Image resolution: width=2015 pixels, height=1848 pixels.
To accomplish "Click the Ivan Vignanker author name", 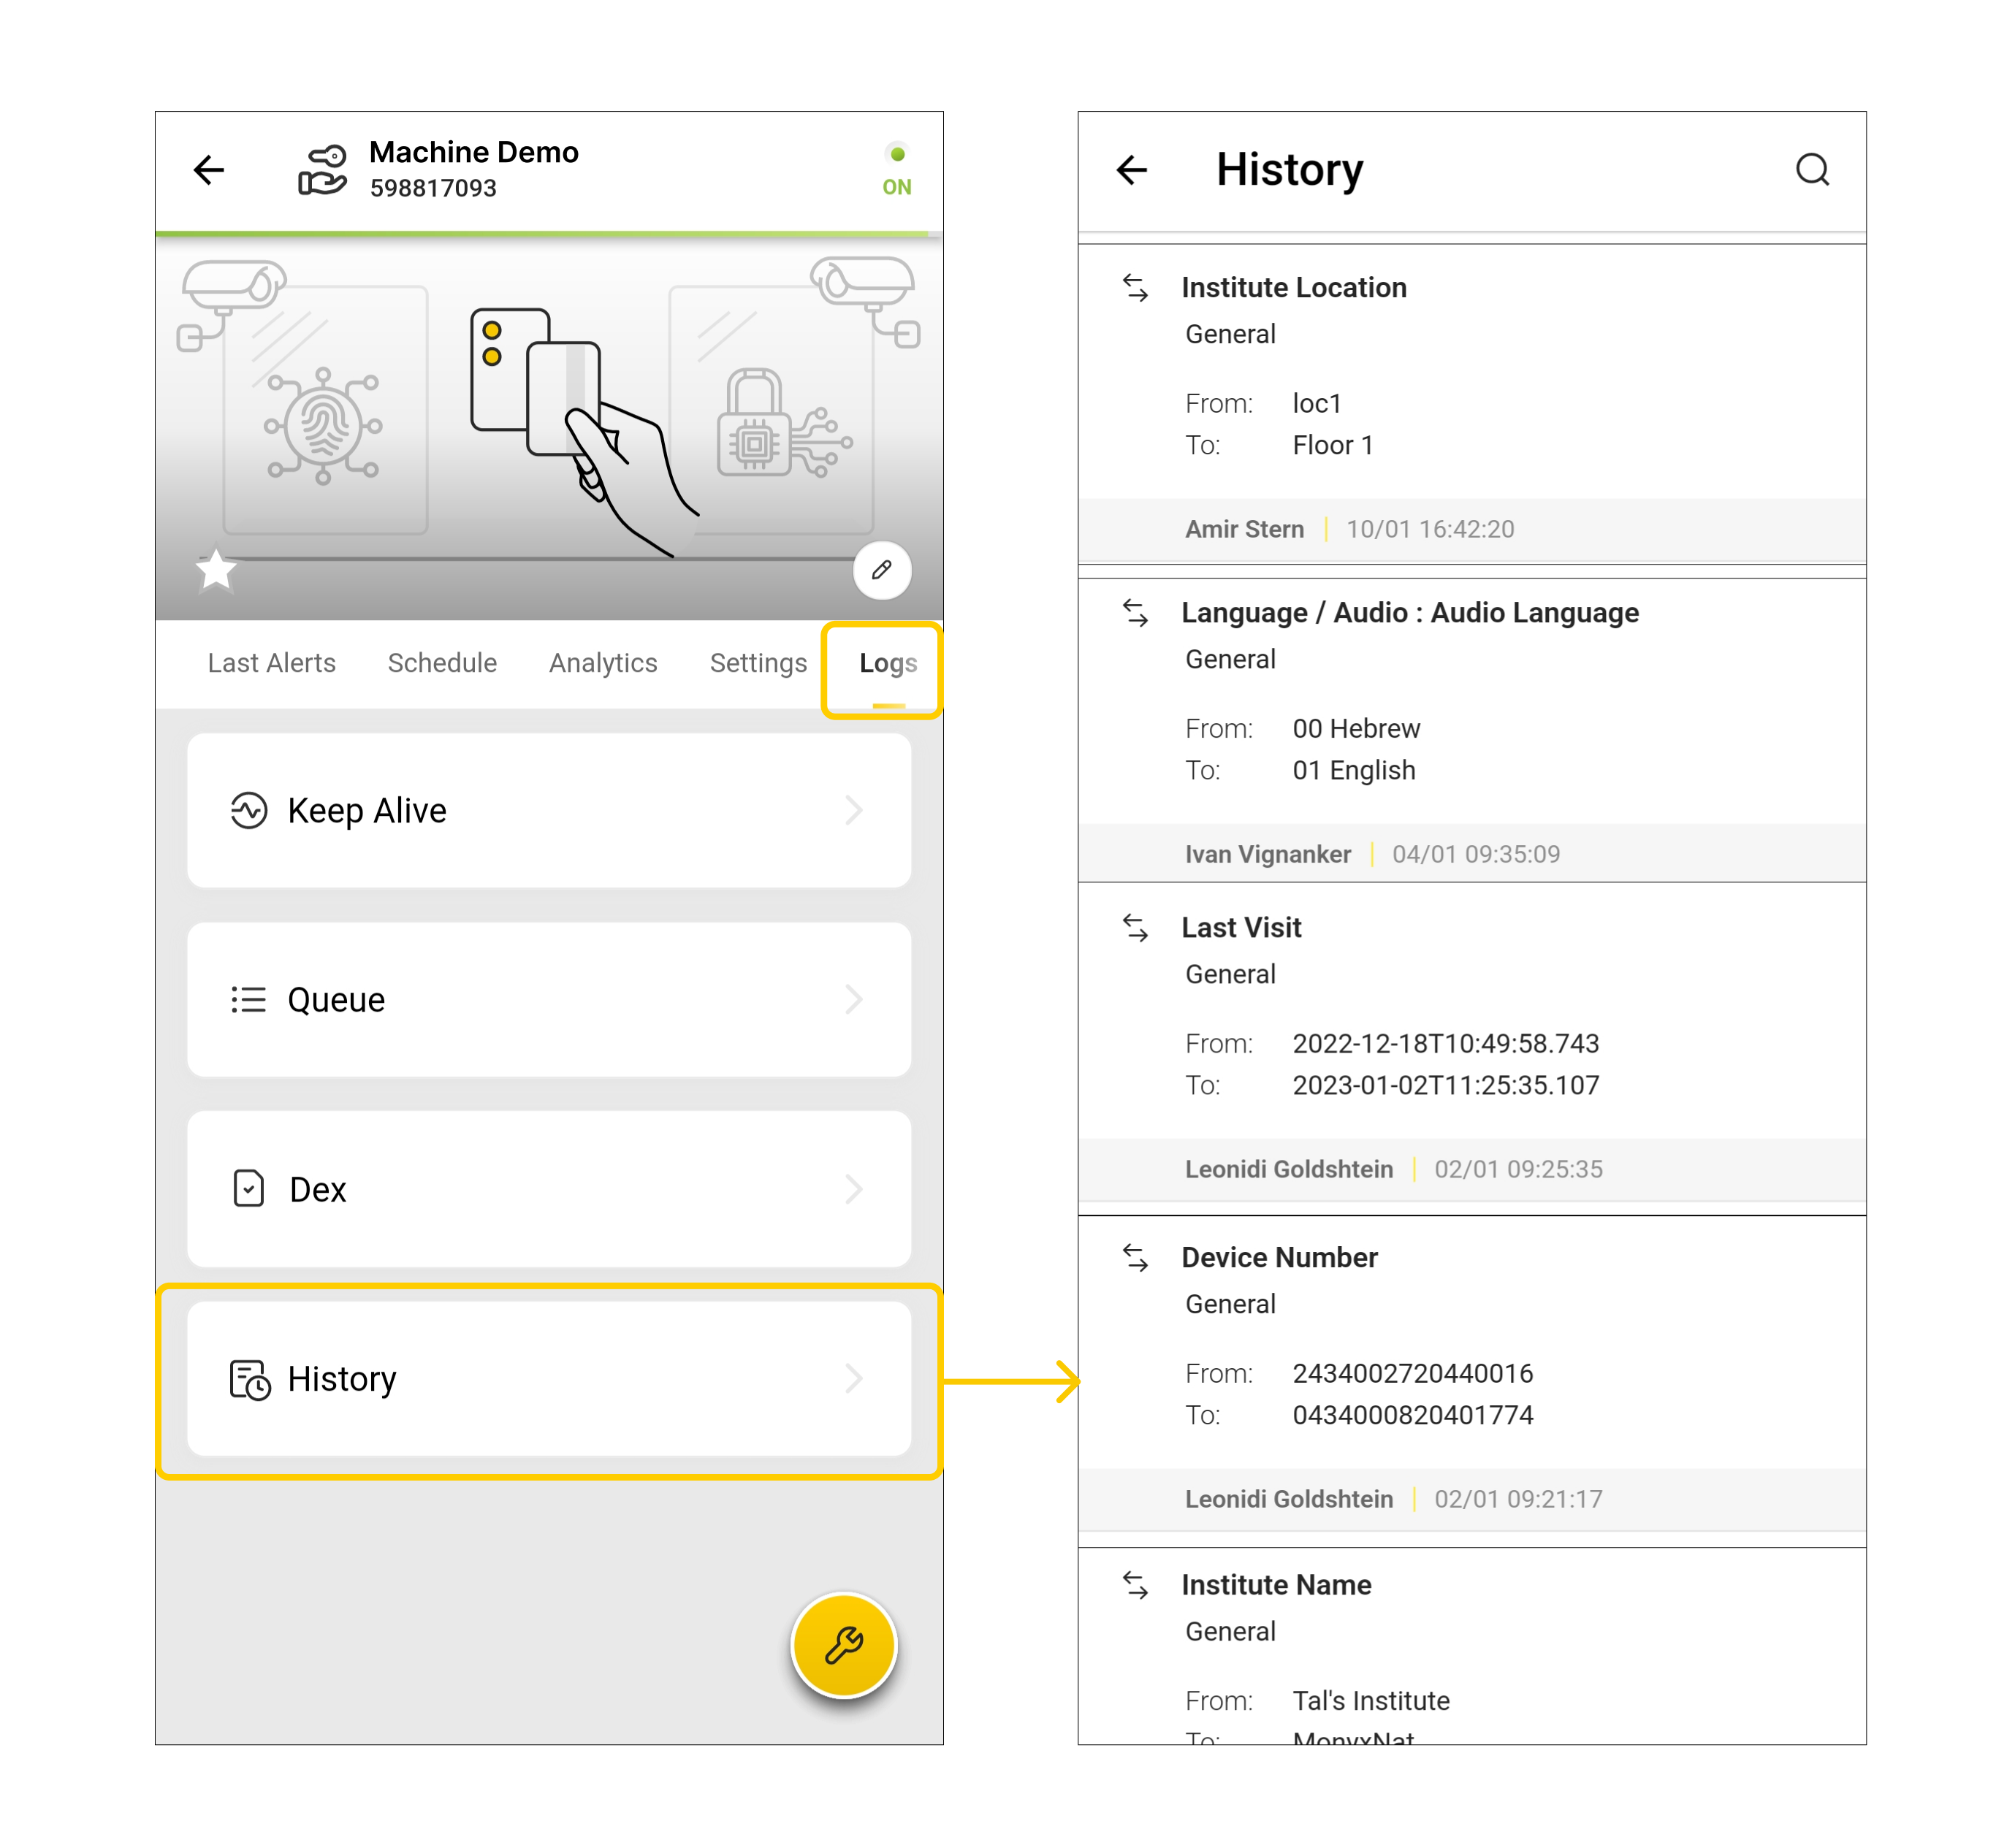I will coord(1267,854).
